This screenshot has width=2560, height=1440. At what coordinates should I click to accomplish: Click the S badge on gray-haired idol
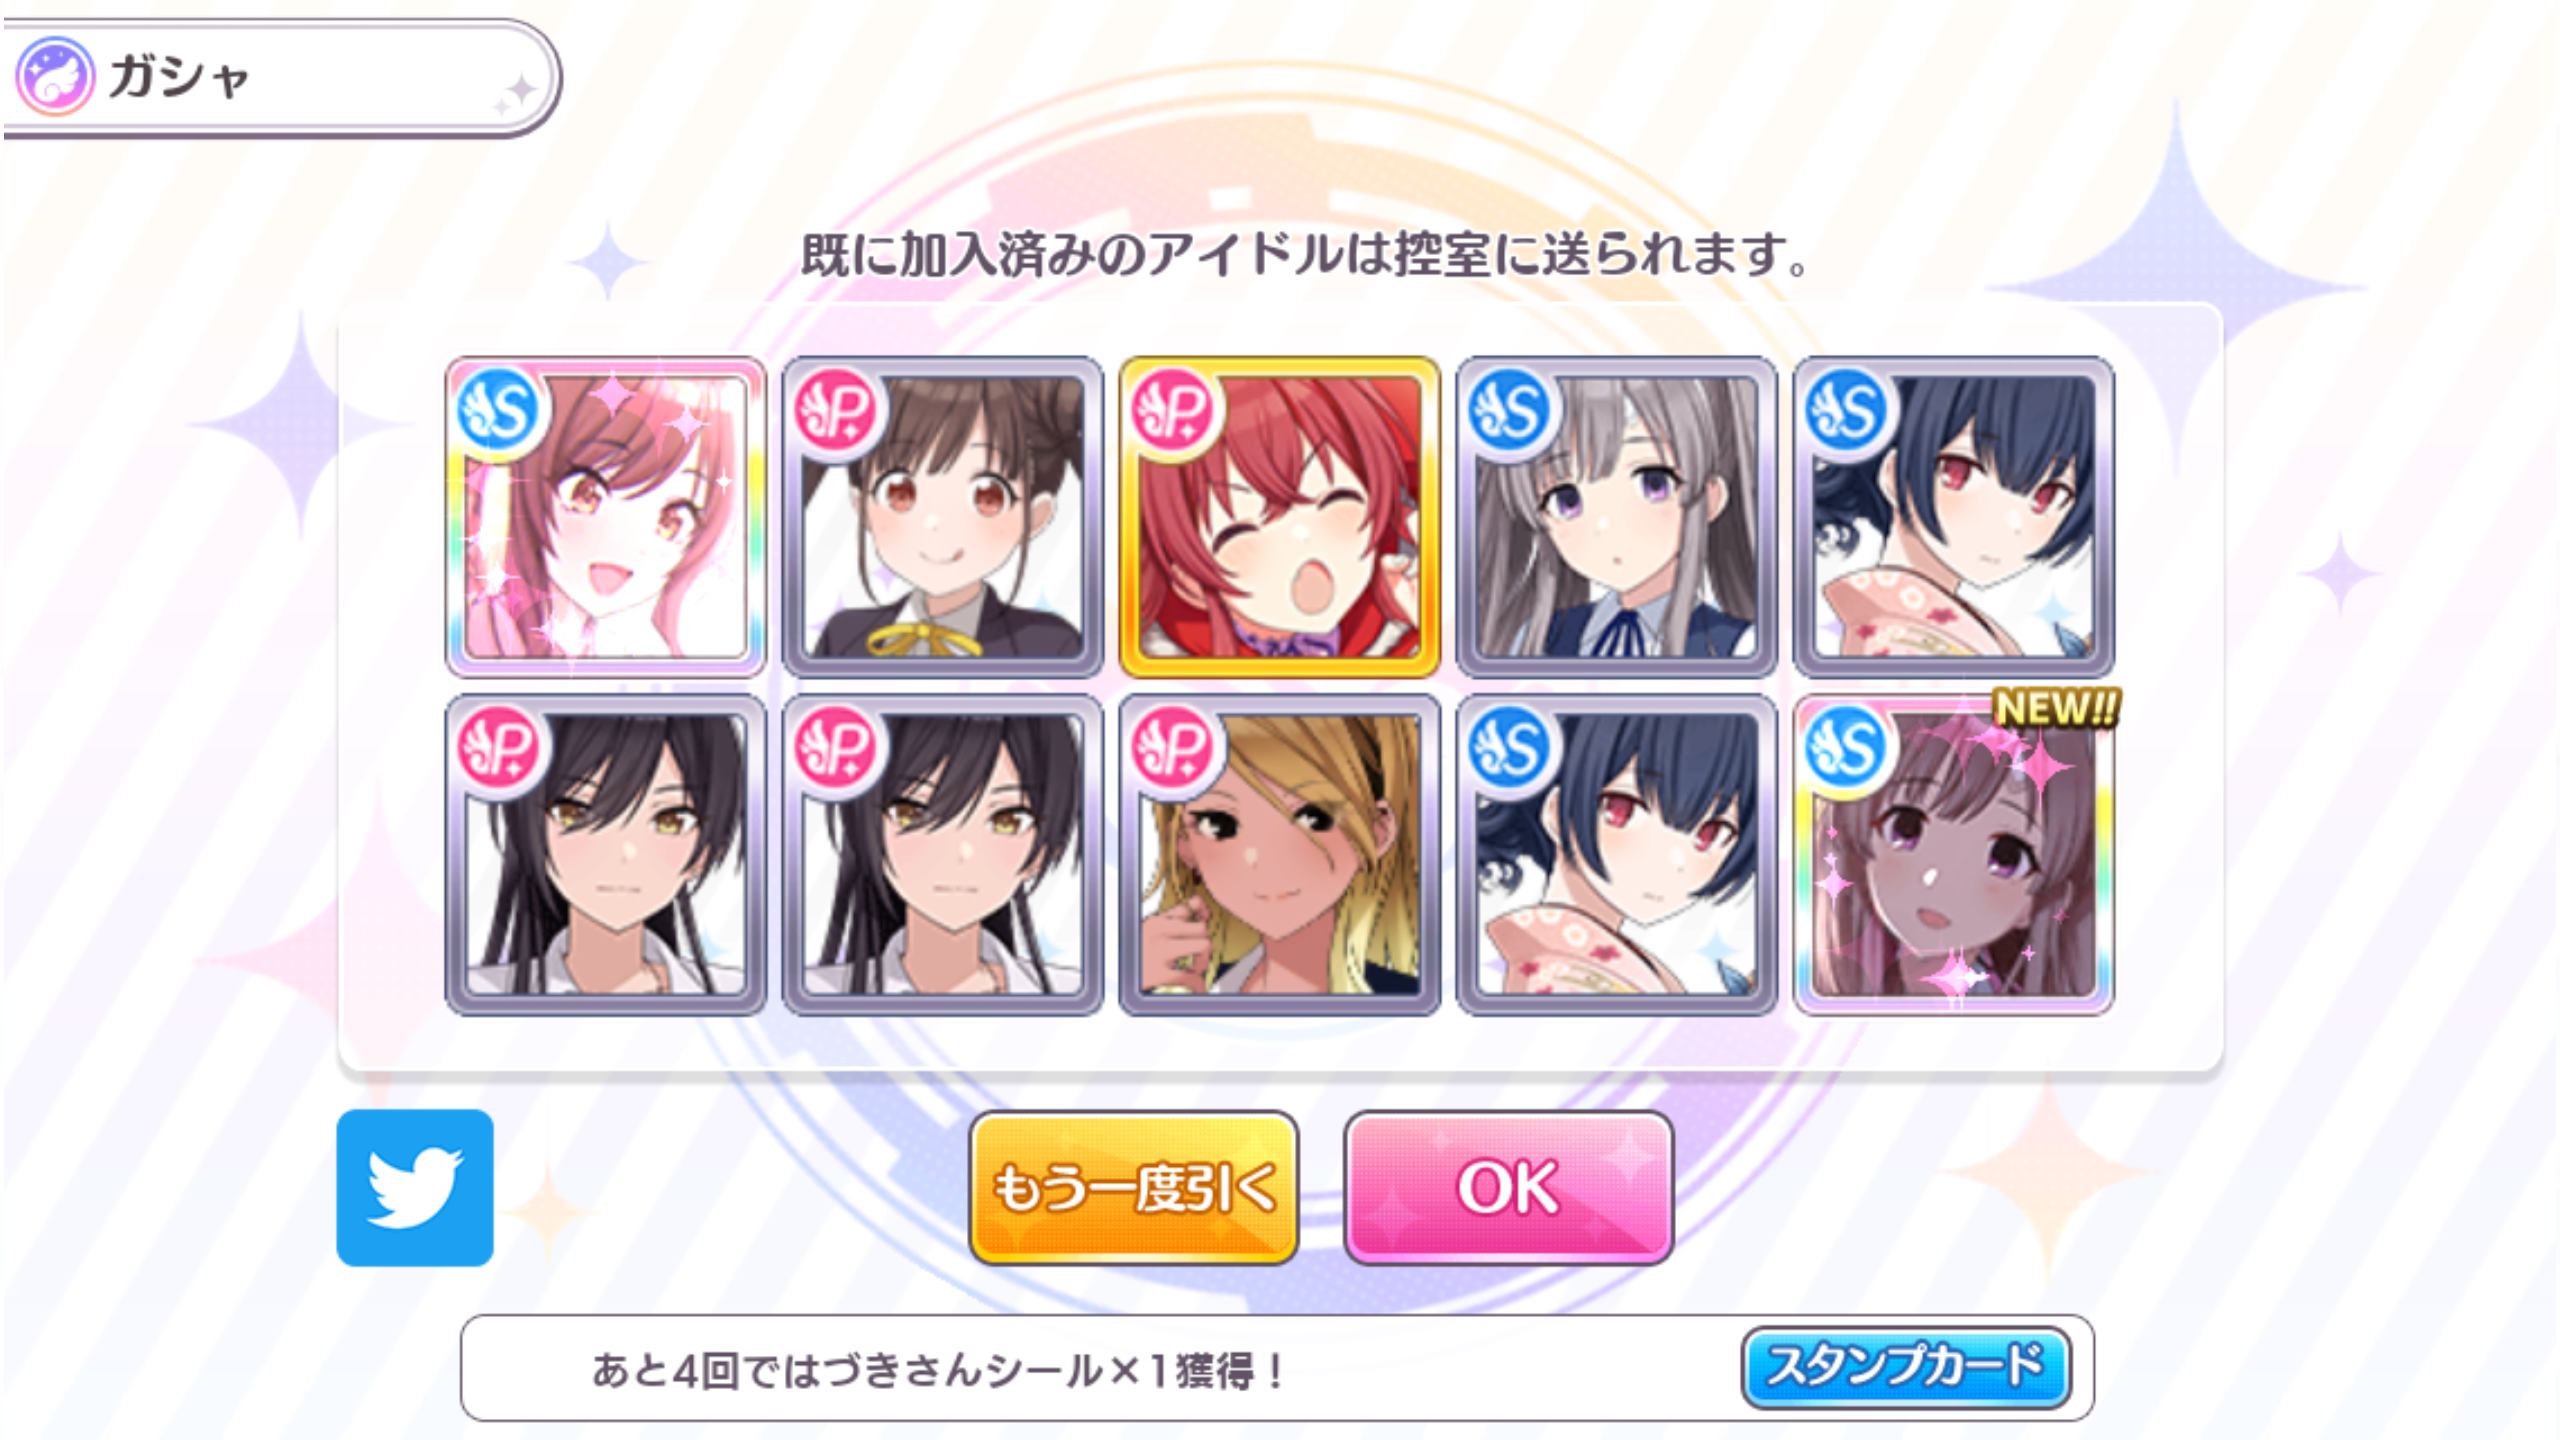pyautogui.click(x=1510, y=411)
